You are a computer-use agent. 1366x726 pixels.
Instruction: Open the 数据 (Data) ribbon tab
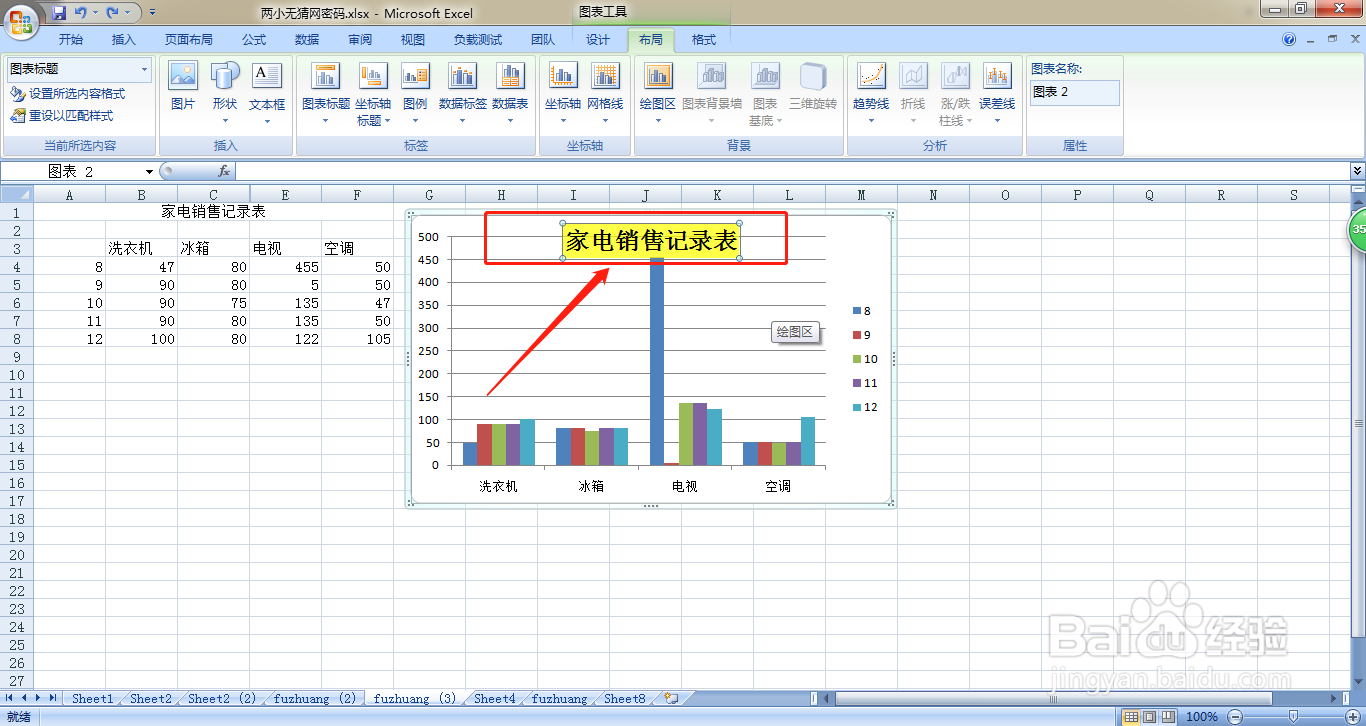tap(307, 40)
